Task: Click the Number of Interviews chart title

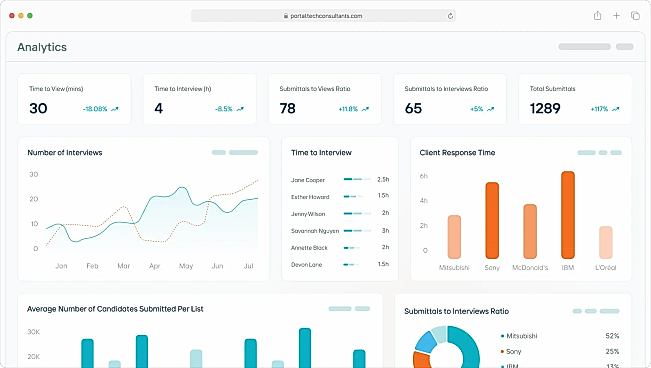Action: coord(65,152)
